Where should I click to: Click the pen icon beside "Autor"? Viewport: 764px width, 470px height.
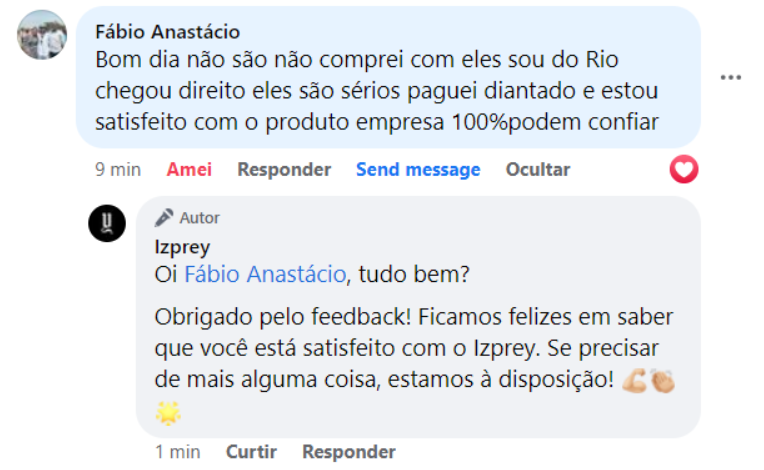coord(164,218)
